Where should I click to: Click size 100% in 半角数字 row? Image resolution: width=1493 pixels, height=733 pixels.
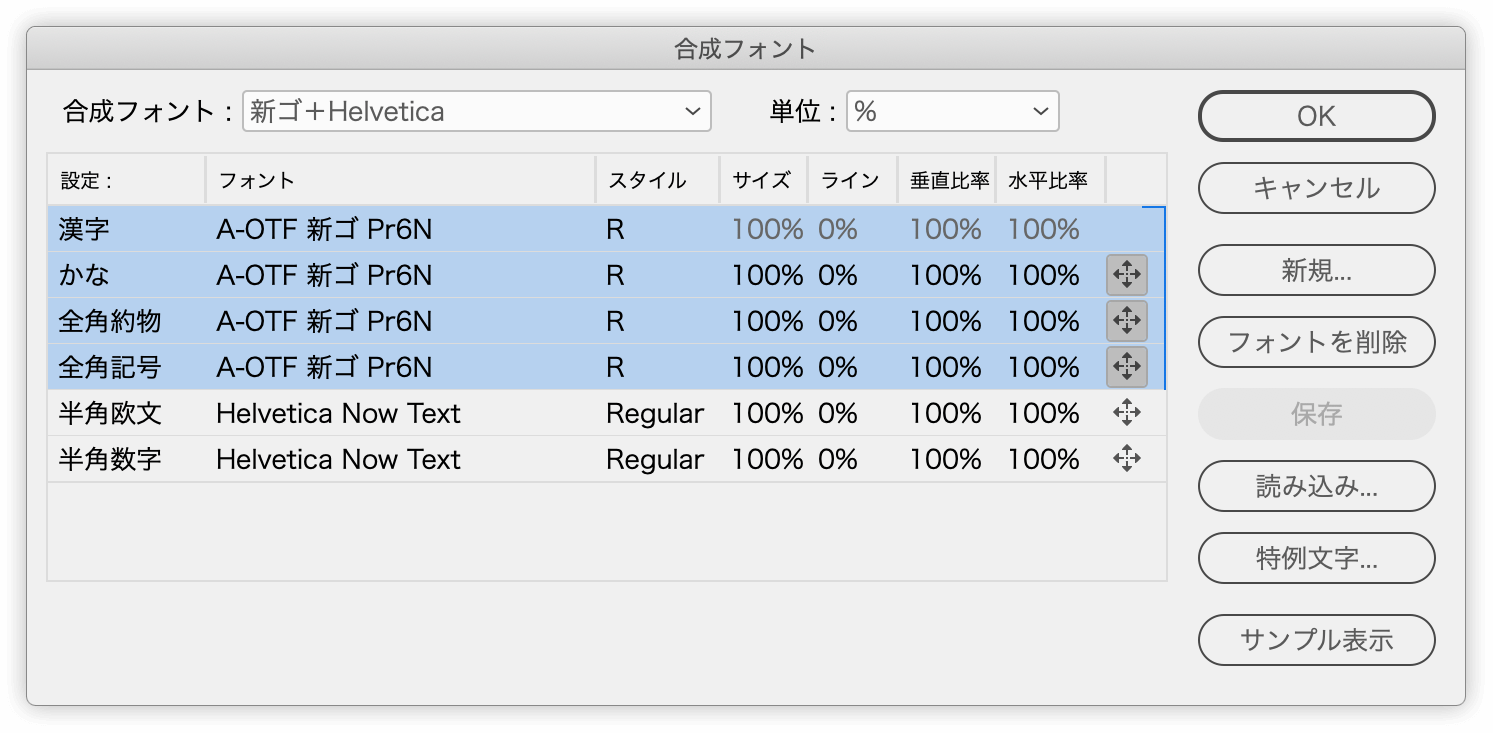(x=767, y=459)
